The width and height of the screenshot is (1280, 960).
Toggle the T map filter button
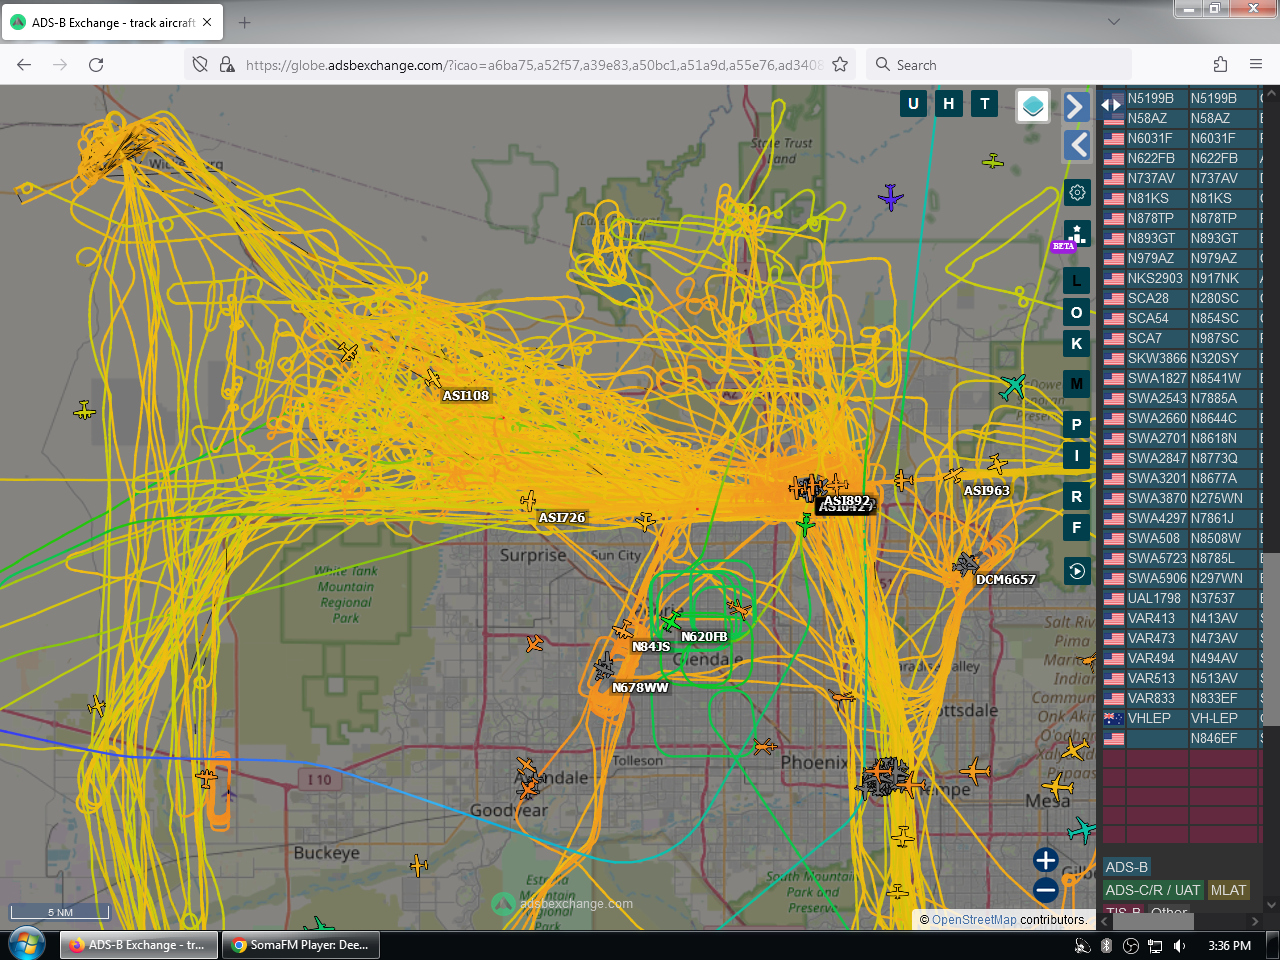[x=985, y=103]
